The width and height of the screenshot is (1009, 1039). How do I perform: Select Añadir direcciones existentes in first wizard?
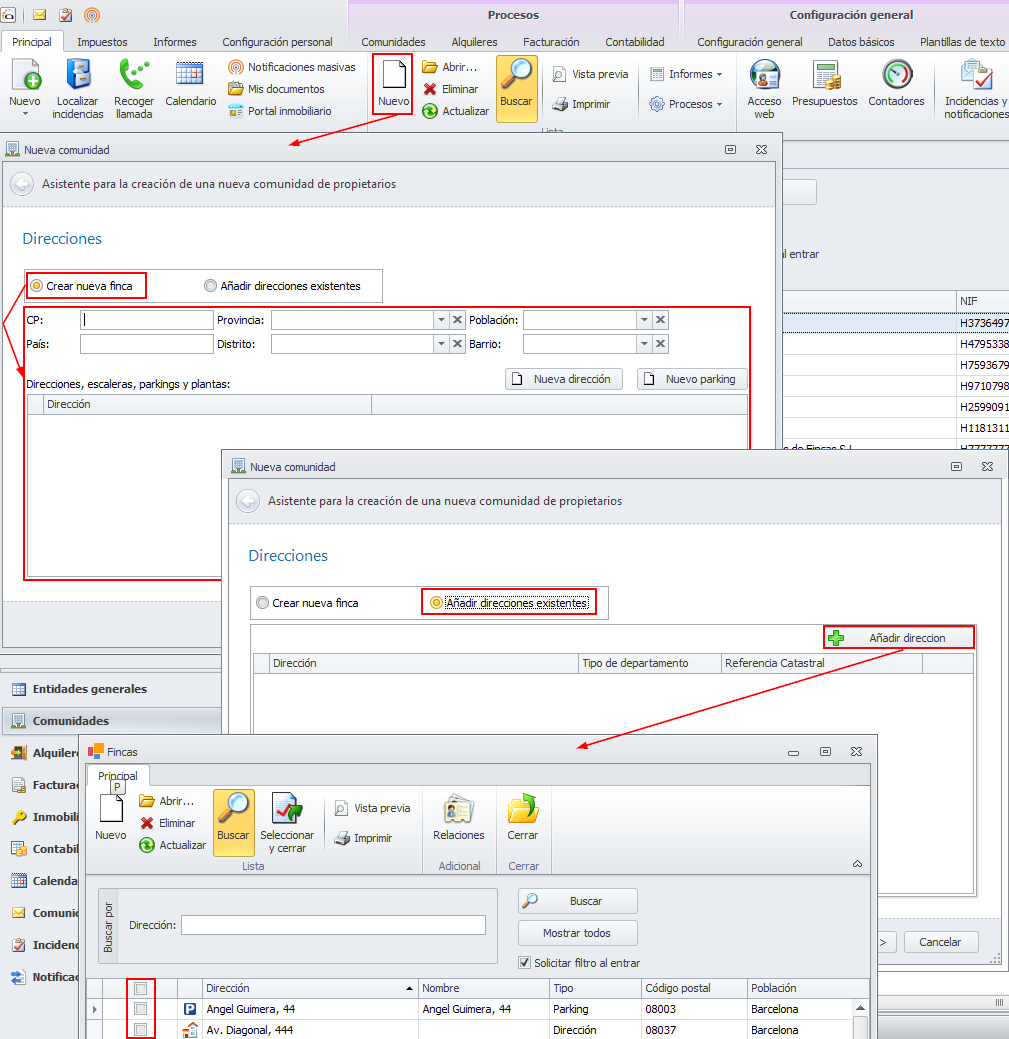click(282, 286)
